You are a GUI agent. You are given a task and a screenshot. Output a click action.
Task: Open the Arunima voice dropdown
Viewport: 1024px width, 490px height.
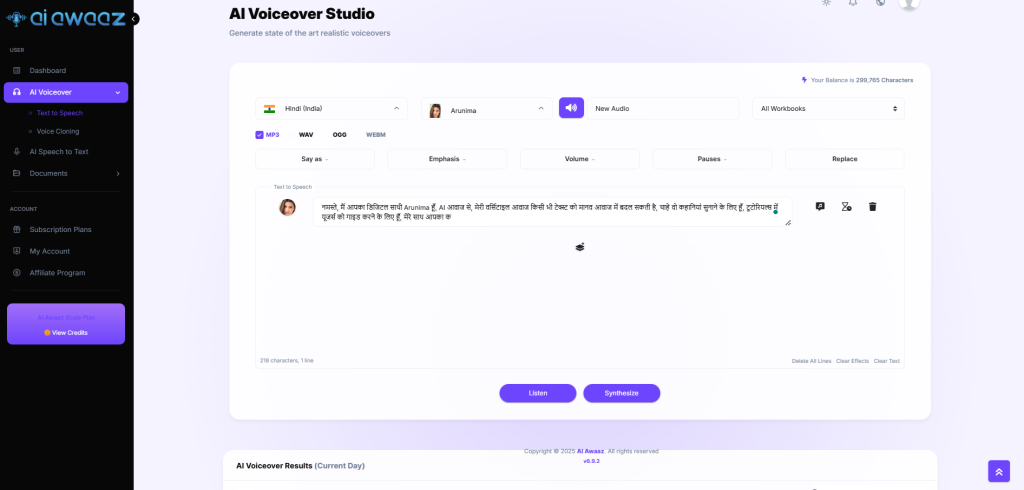pos(486,108)
